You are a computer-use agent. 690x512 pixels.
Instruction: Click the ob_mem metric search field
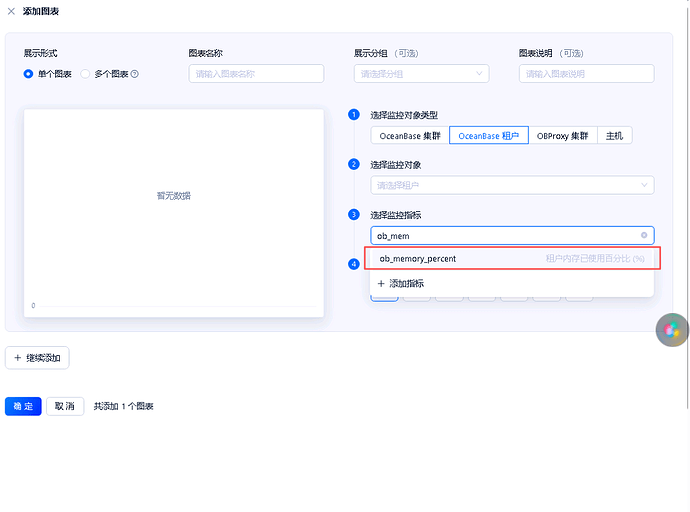[x=512, y=235]
